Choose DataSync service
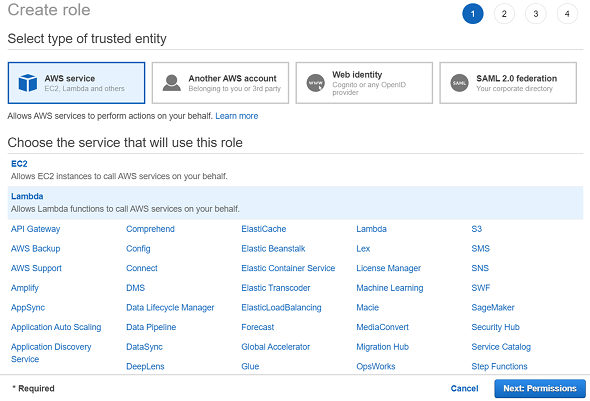This screenshot has width=590, height=401. (144, 346)
